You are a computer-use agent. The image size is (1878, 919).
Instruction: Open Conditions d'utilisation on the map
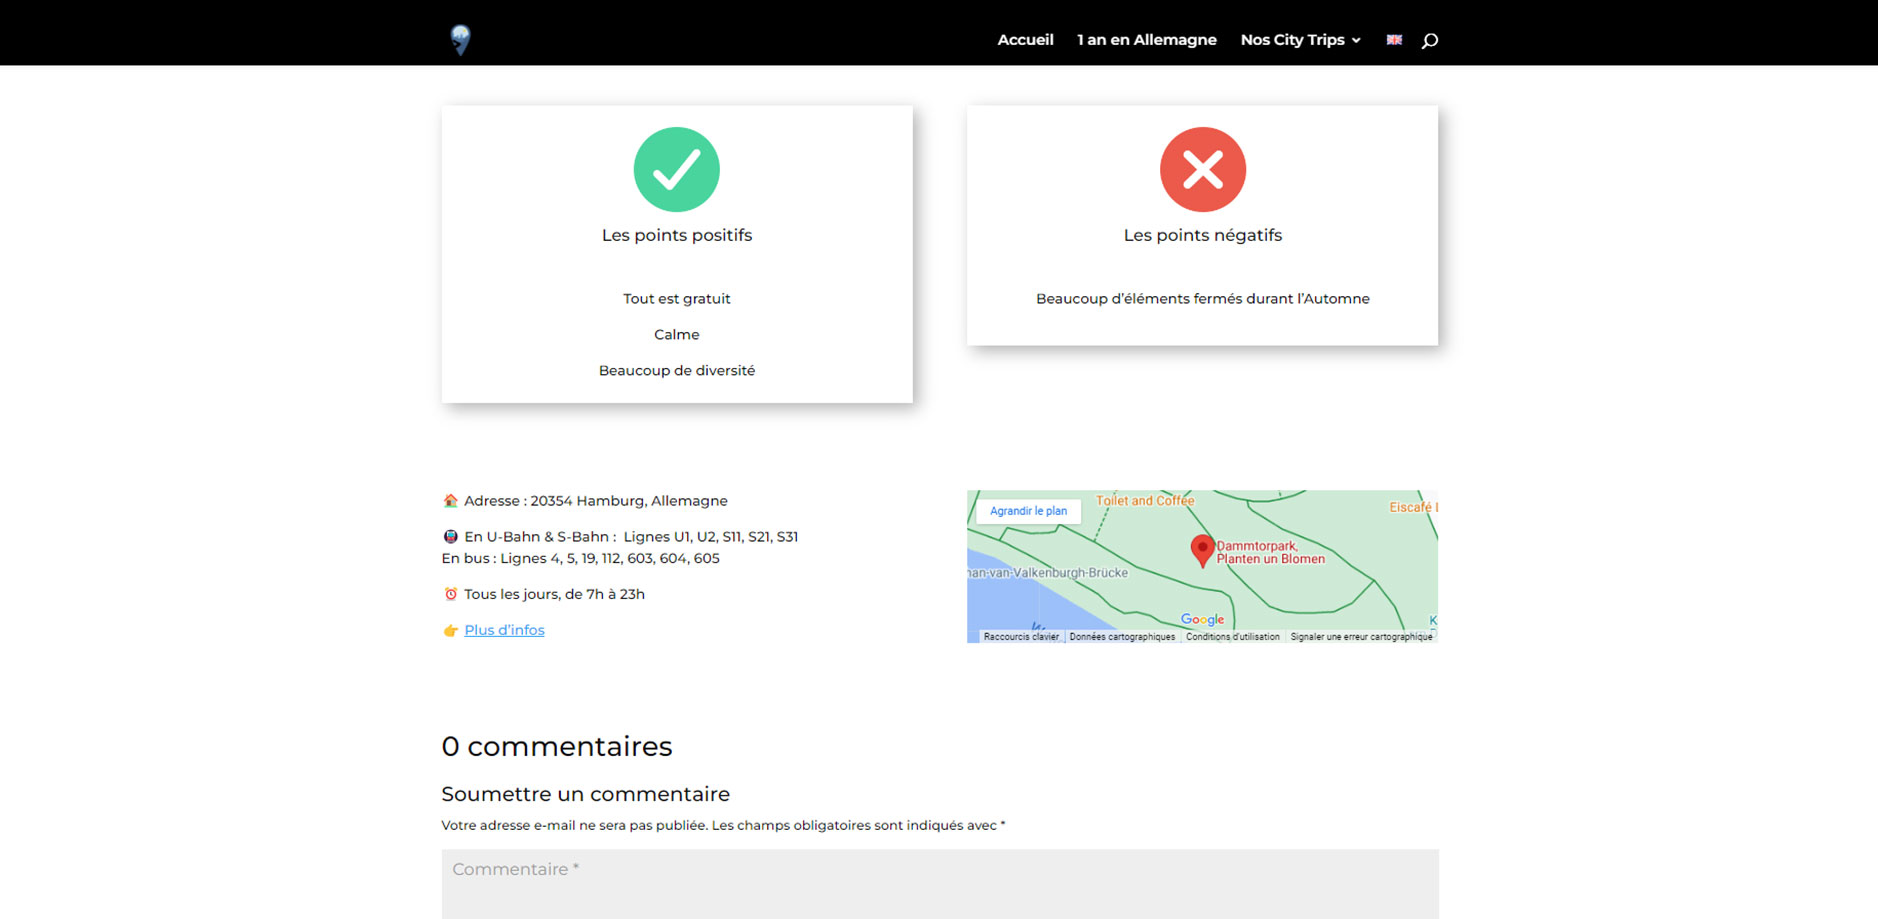click(1232, 637)
